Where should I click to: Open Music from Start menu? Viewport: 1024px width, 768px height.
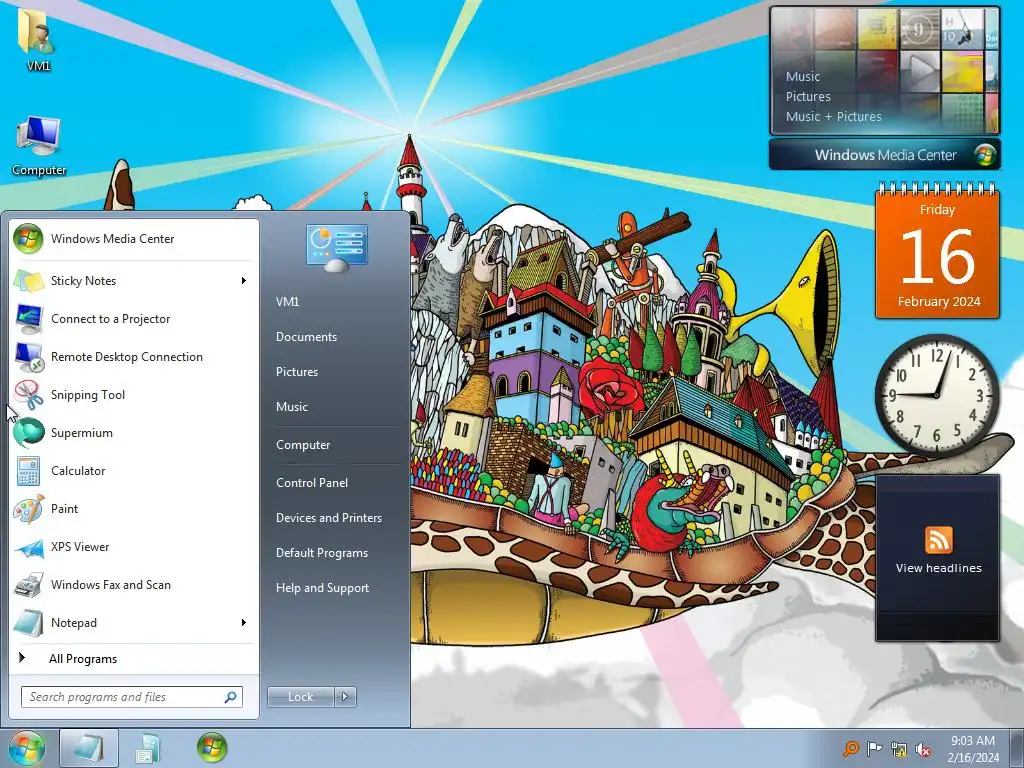291,407
